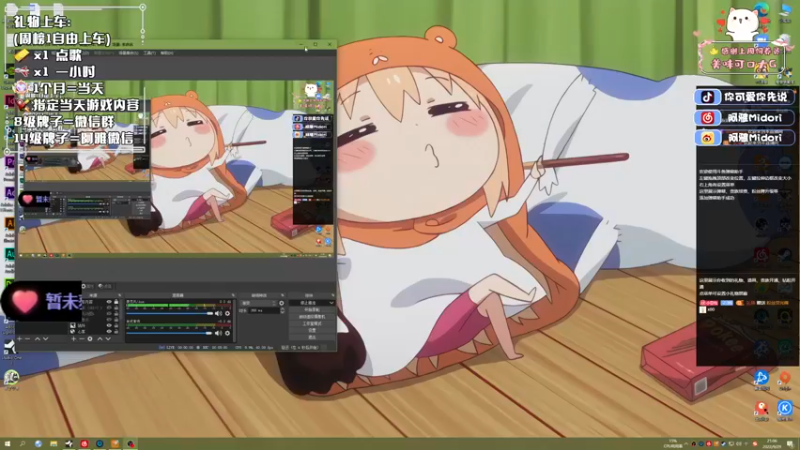Toggle the lock of the first source
The height and width of the screenshot is (450, 800).
(116, 302)
